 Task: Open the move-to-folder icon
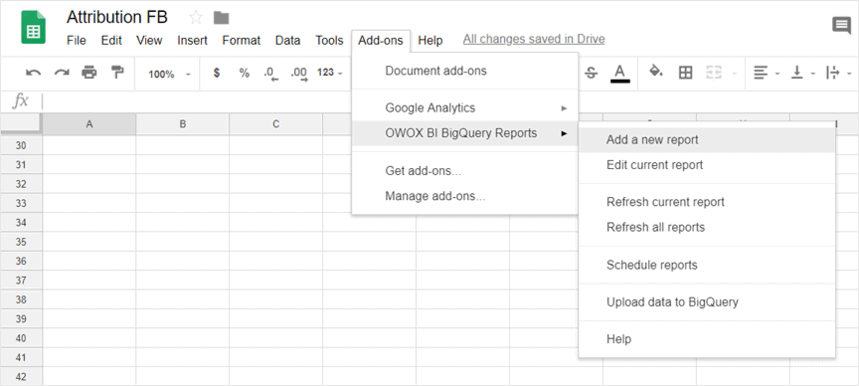click(221, 18)
